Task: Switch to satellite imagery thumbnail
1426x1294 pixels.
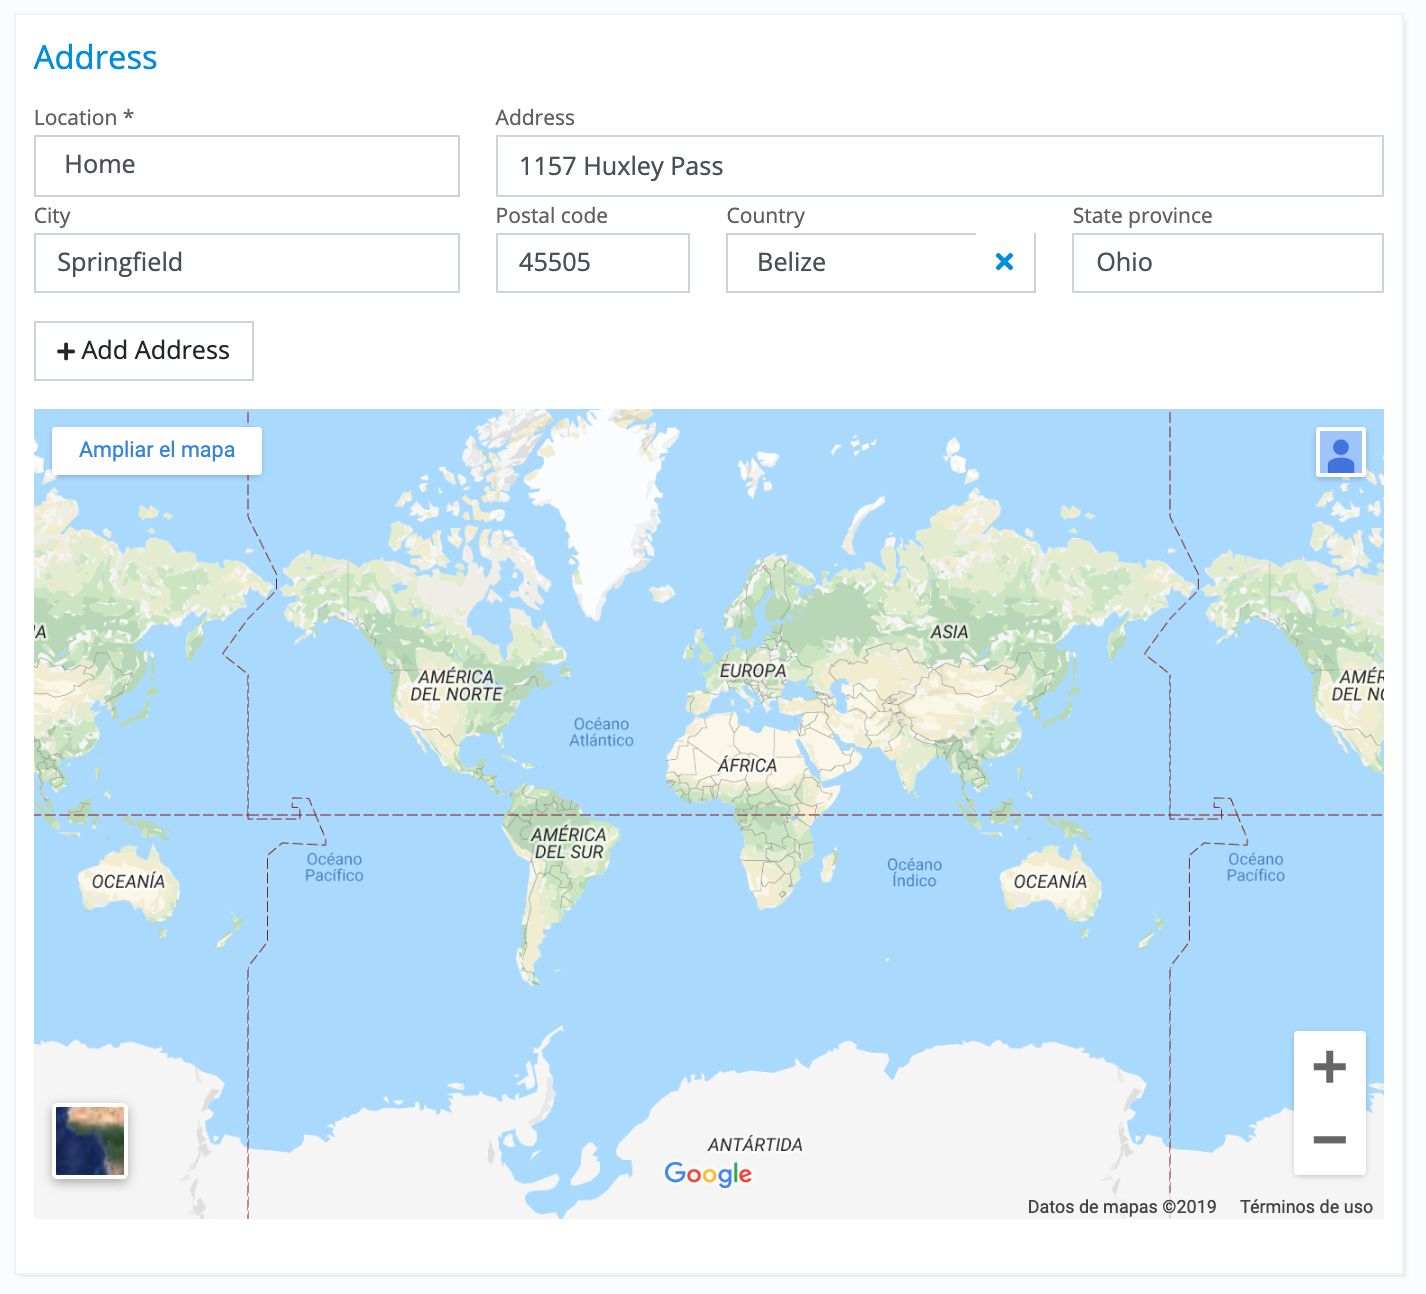Action: [90, 1141]
